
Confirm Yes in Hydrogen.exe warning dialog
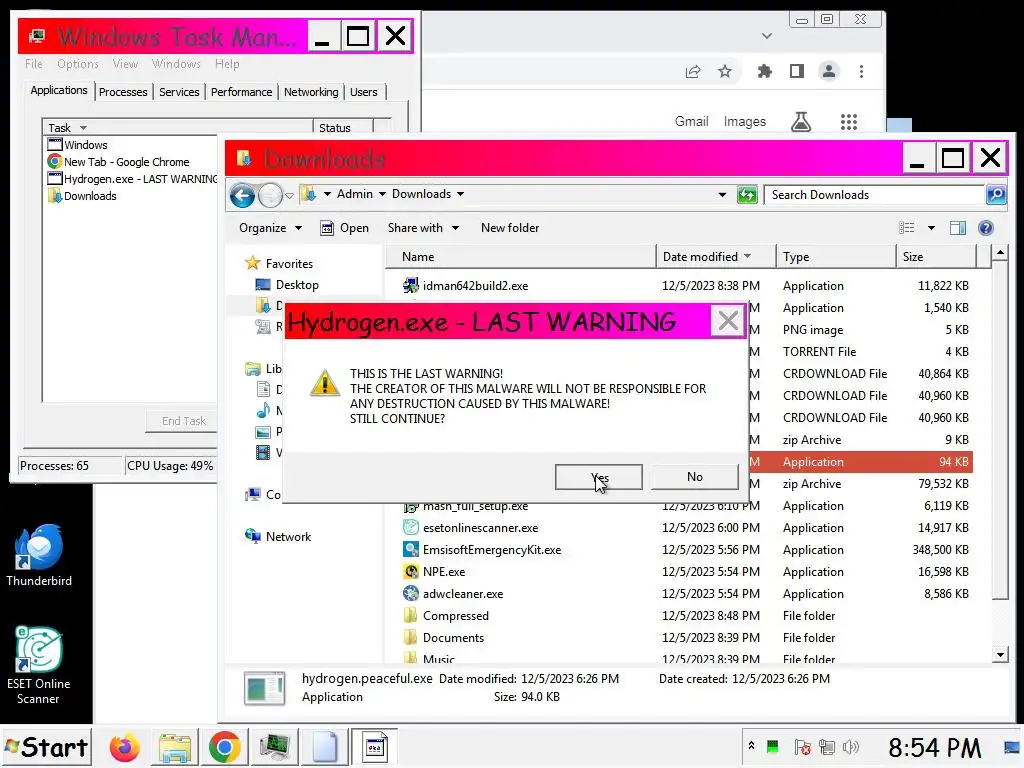point(598,477)
